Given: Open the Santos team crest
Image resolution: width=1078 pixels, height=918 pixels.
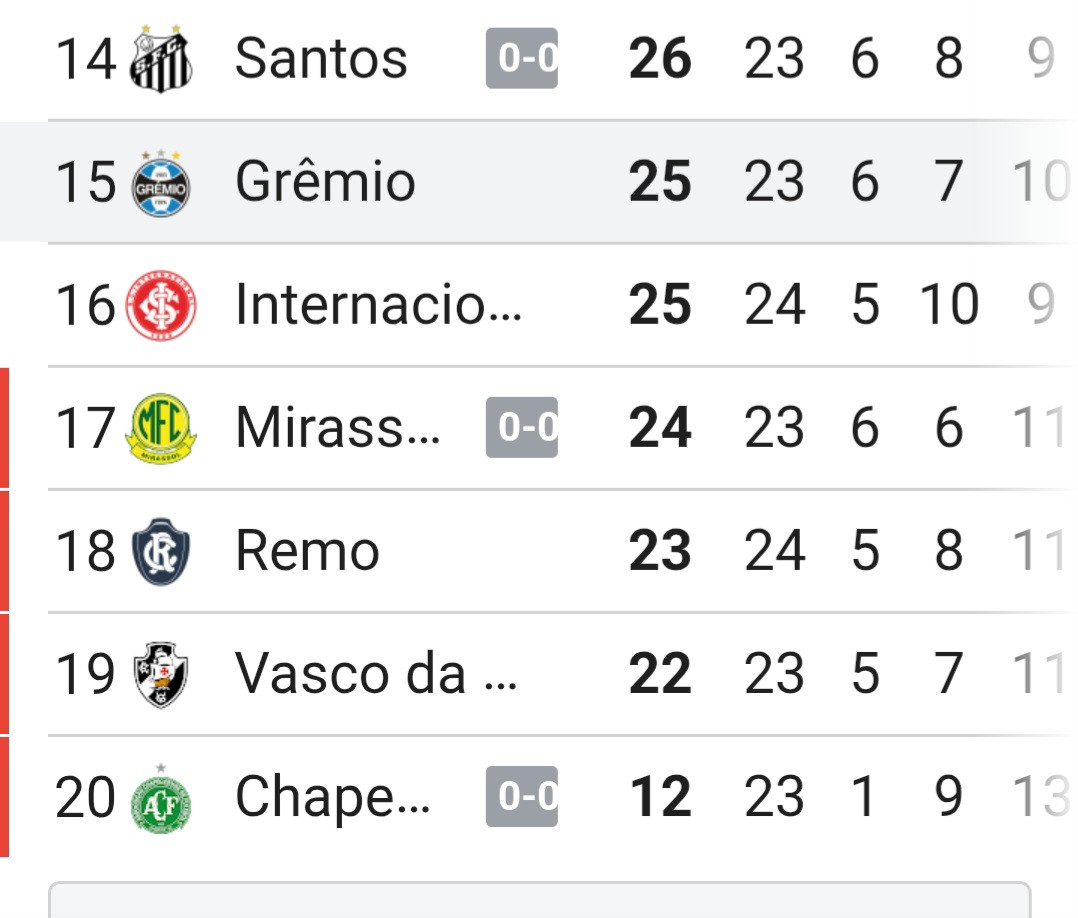Looking at the screenshot, I should click(161, 58).
